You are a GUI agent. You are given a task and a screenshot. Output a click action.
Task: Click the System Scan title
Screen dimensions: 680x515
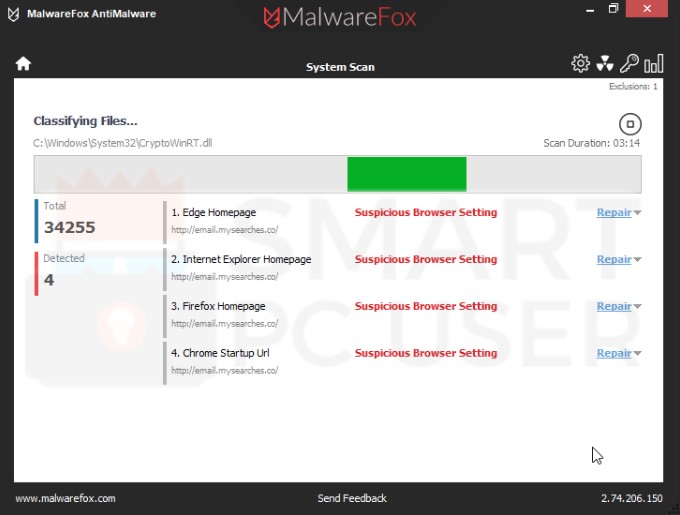coord(340,67)
